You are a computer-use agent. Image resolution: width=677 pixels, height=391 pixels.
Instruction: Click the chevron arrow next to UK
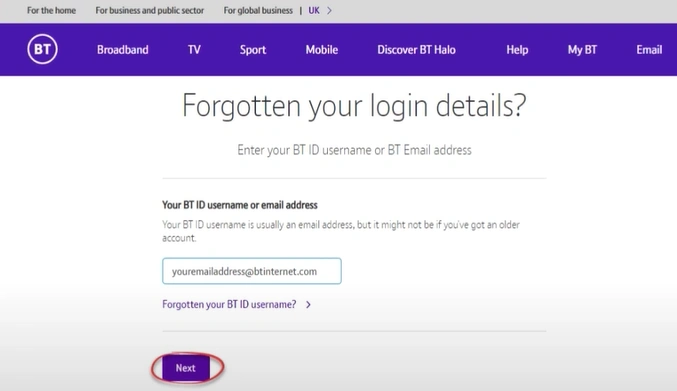pyautogui.click(x=329, y=11)
